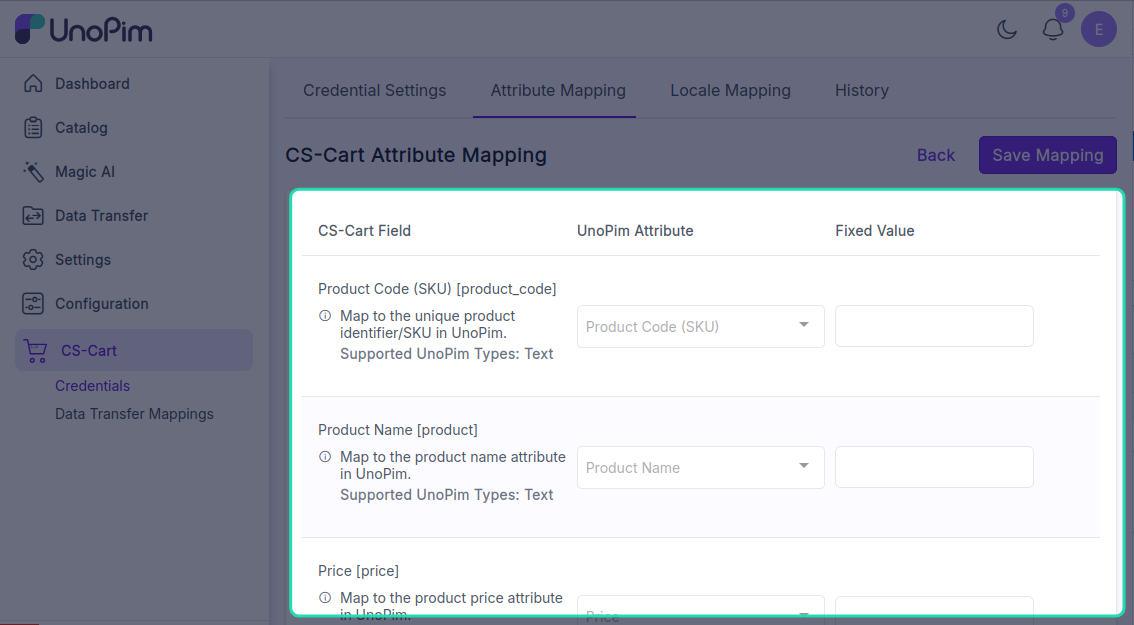The height and width of the screenshot is (625, 1134).
Task: Toggle dark mode moon icon
Action: tap(1007, 30)
